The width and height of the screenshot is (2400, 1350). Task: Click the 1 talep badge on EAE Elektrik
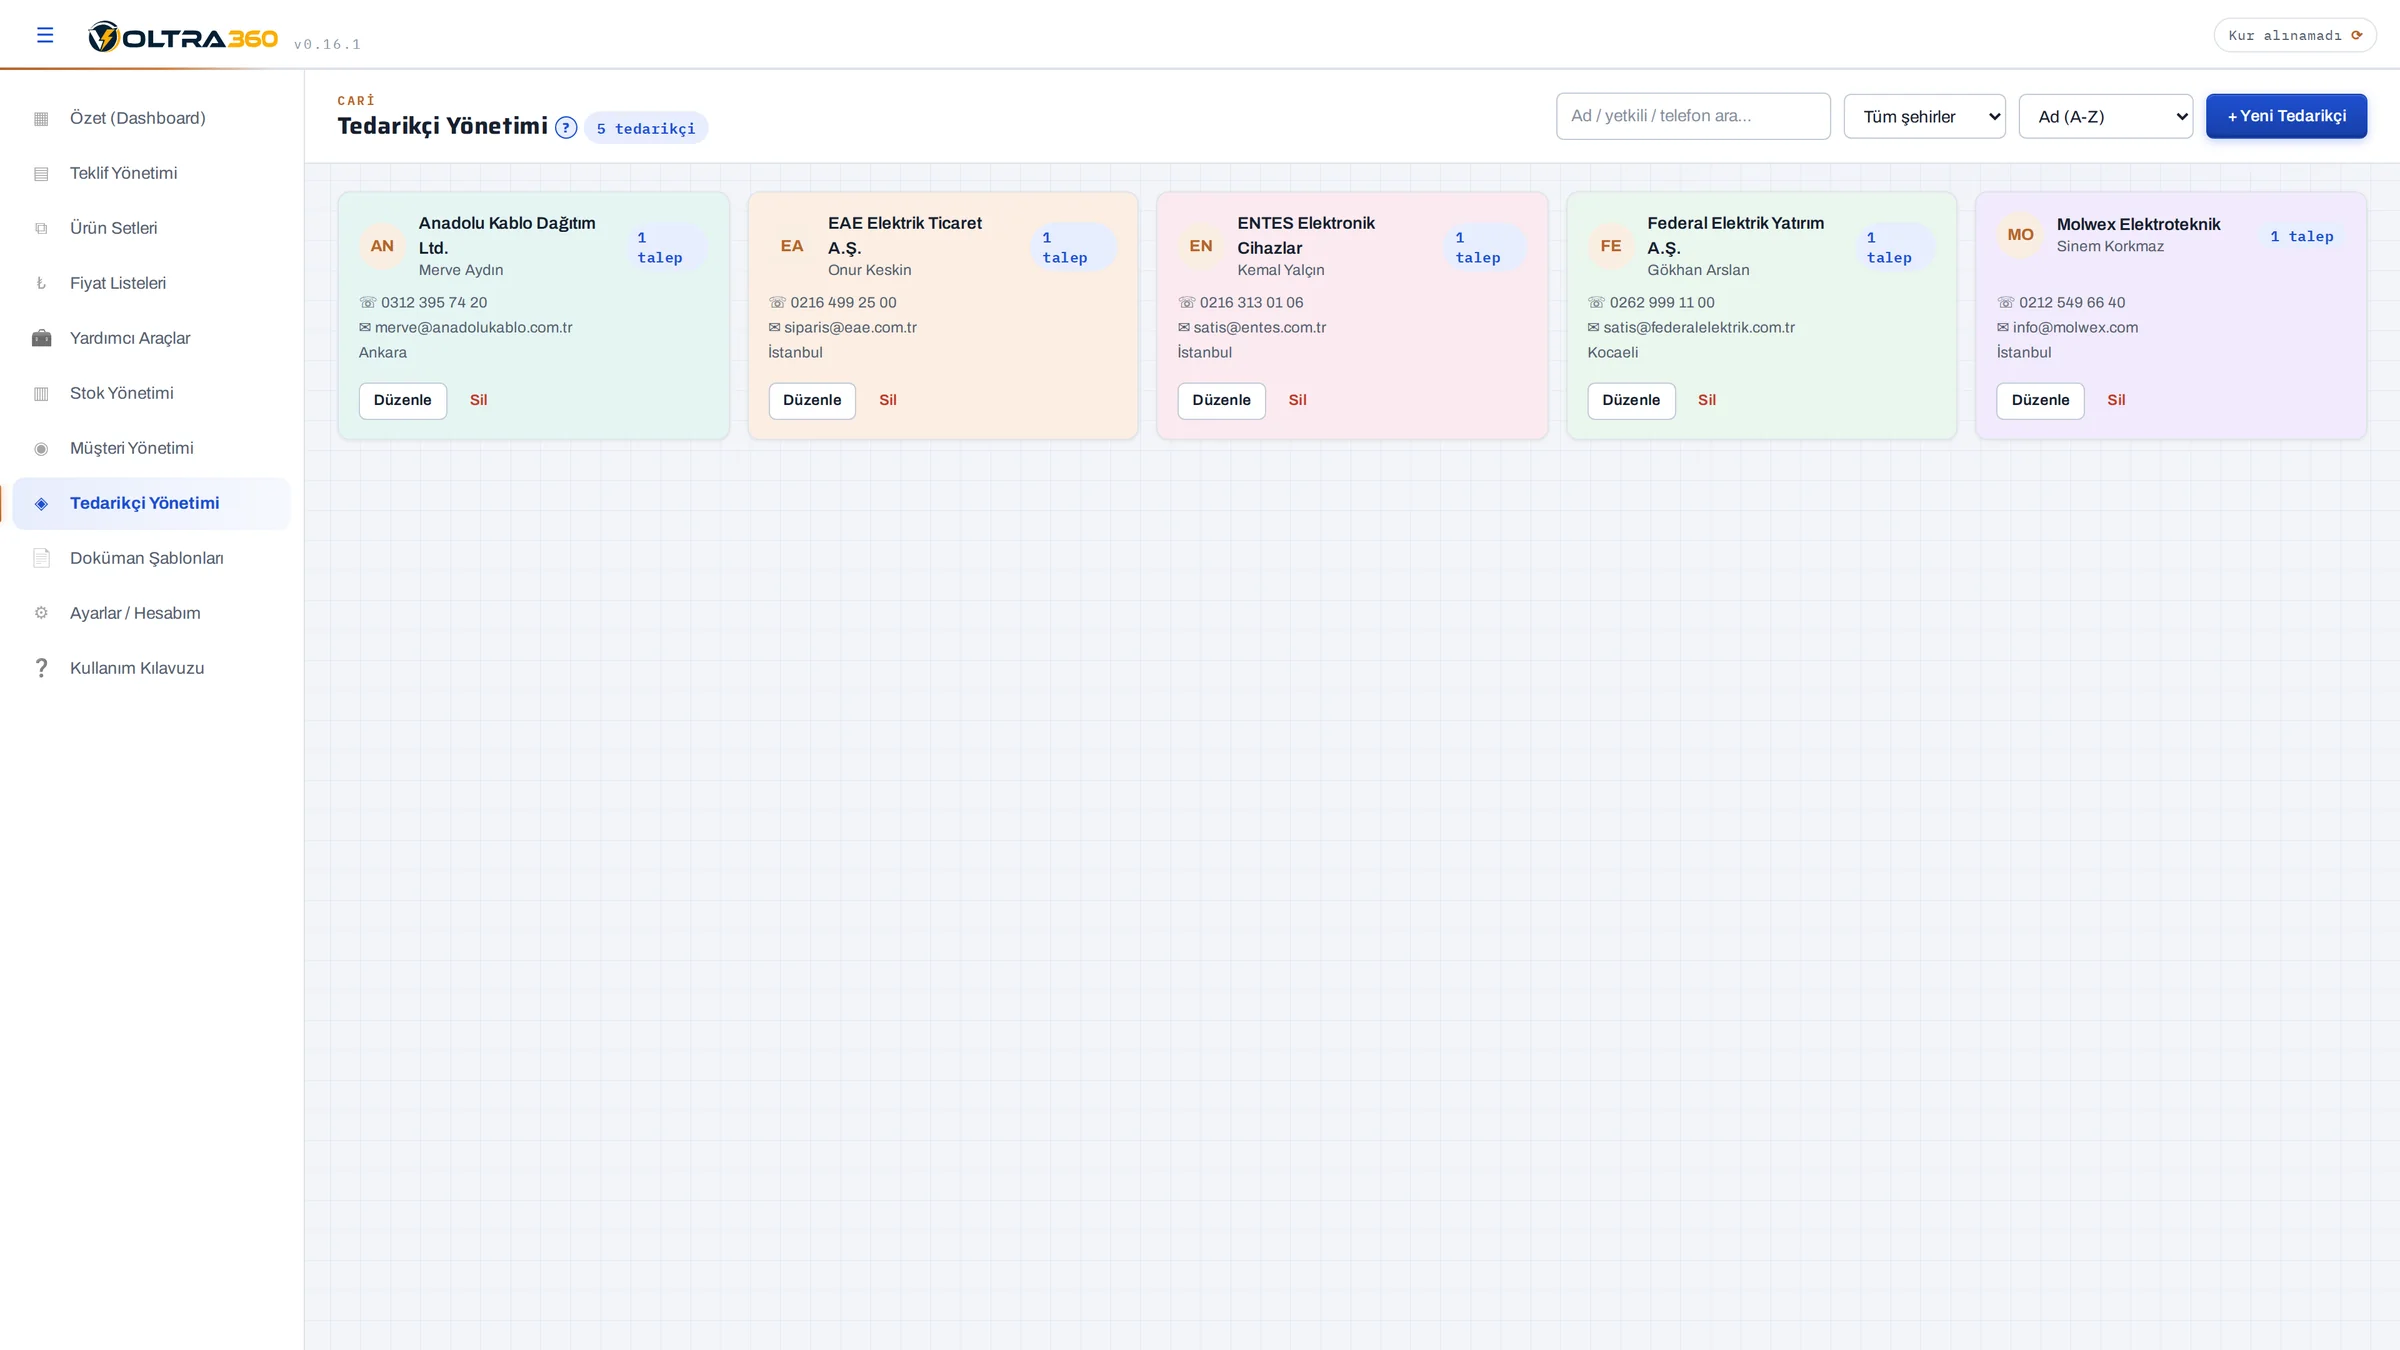(x=1072, y=247)
